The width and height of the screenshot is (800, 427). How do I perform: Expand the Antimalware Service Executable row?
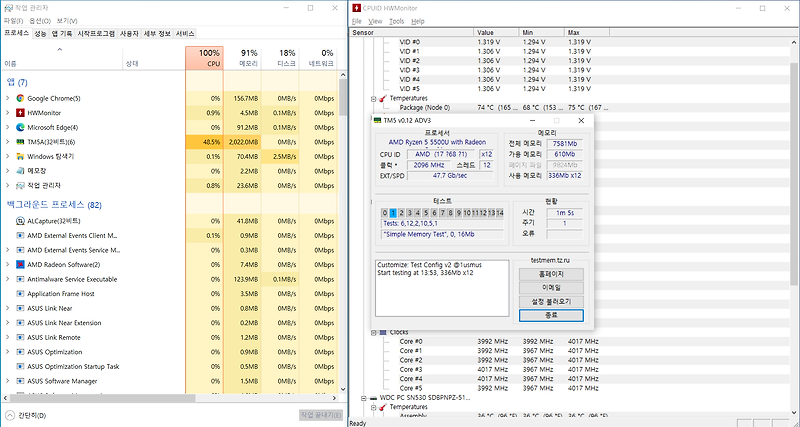coord(7,279)
